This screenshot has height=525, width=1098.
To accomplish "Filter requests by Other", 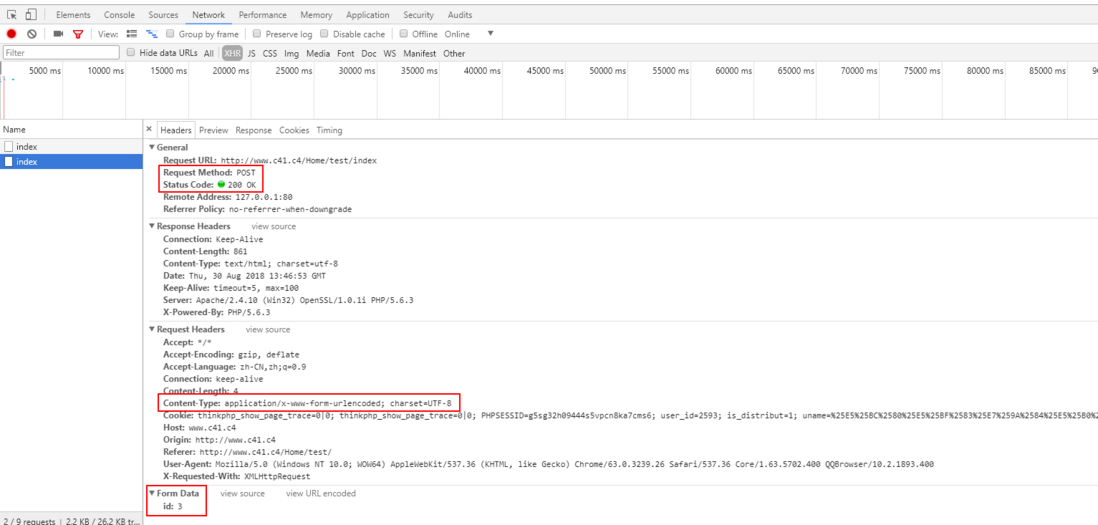I will point(454,53).
